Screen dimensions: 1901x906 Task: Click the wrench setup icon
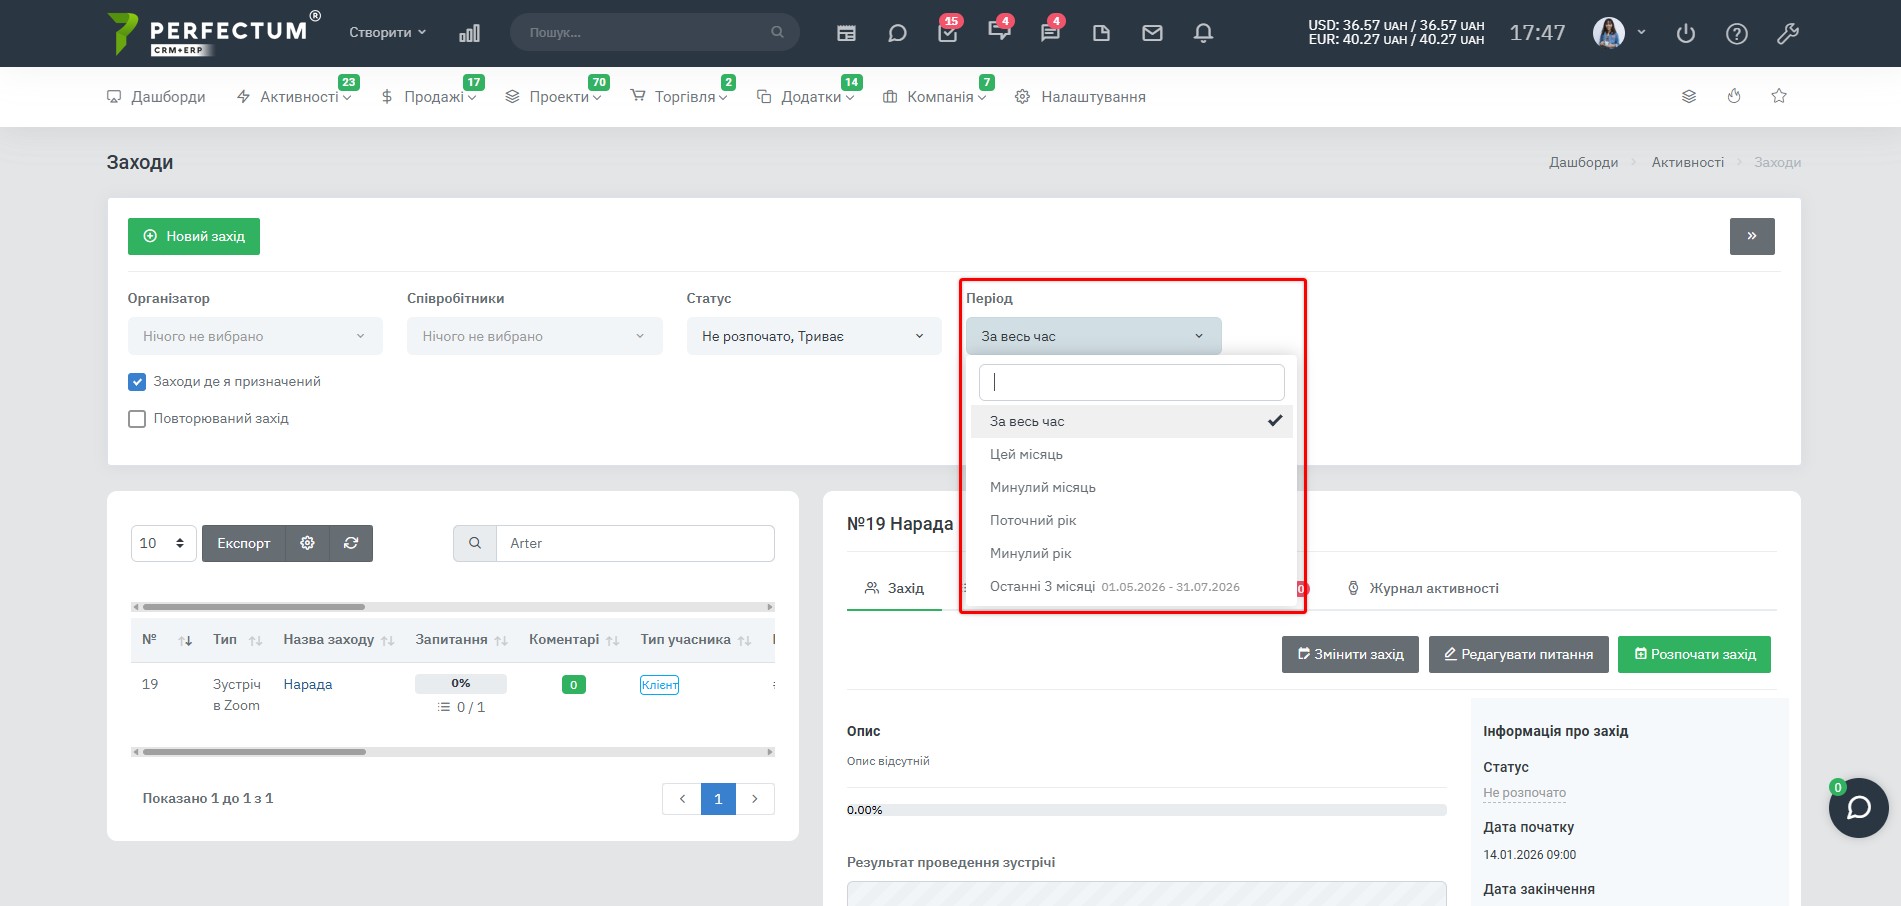pyautogui.click(x=1788, y=33)
